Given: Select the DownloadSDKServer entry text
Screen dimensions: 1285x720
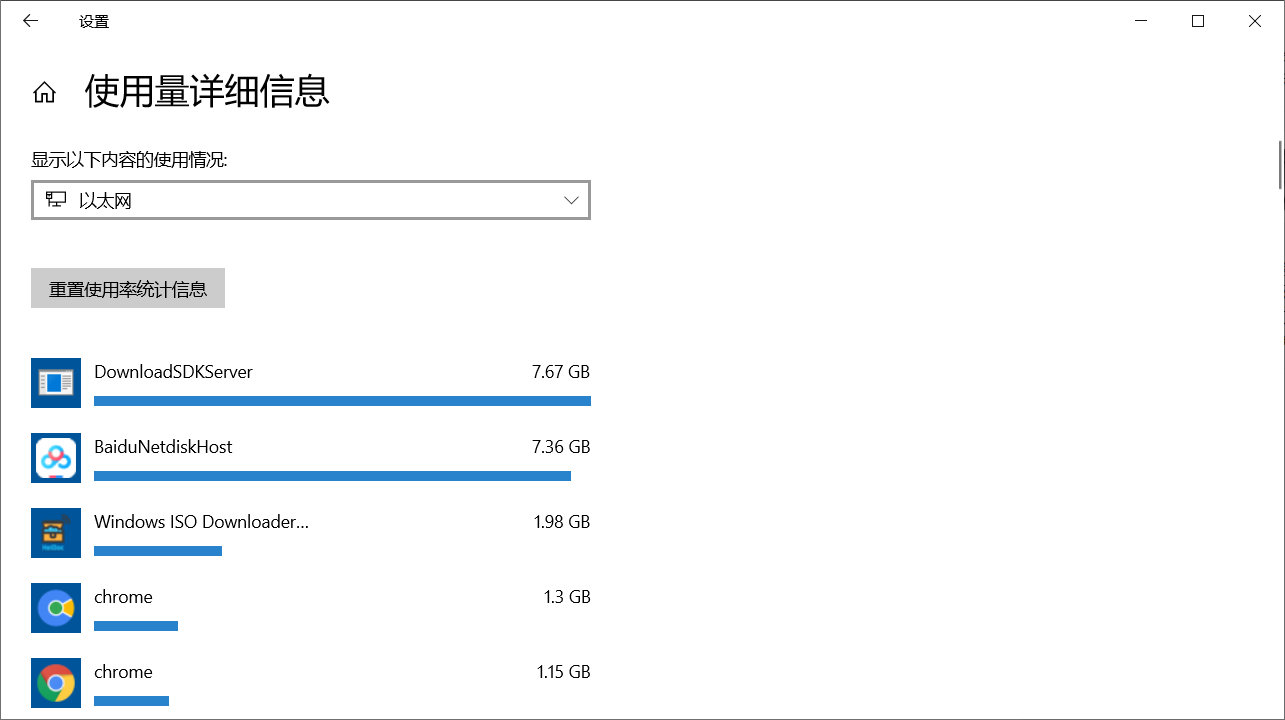Looking at the screenshot, I should [x=173, y=371].
